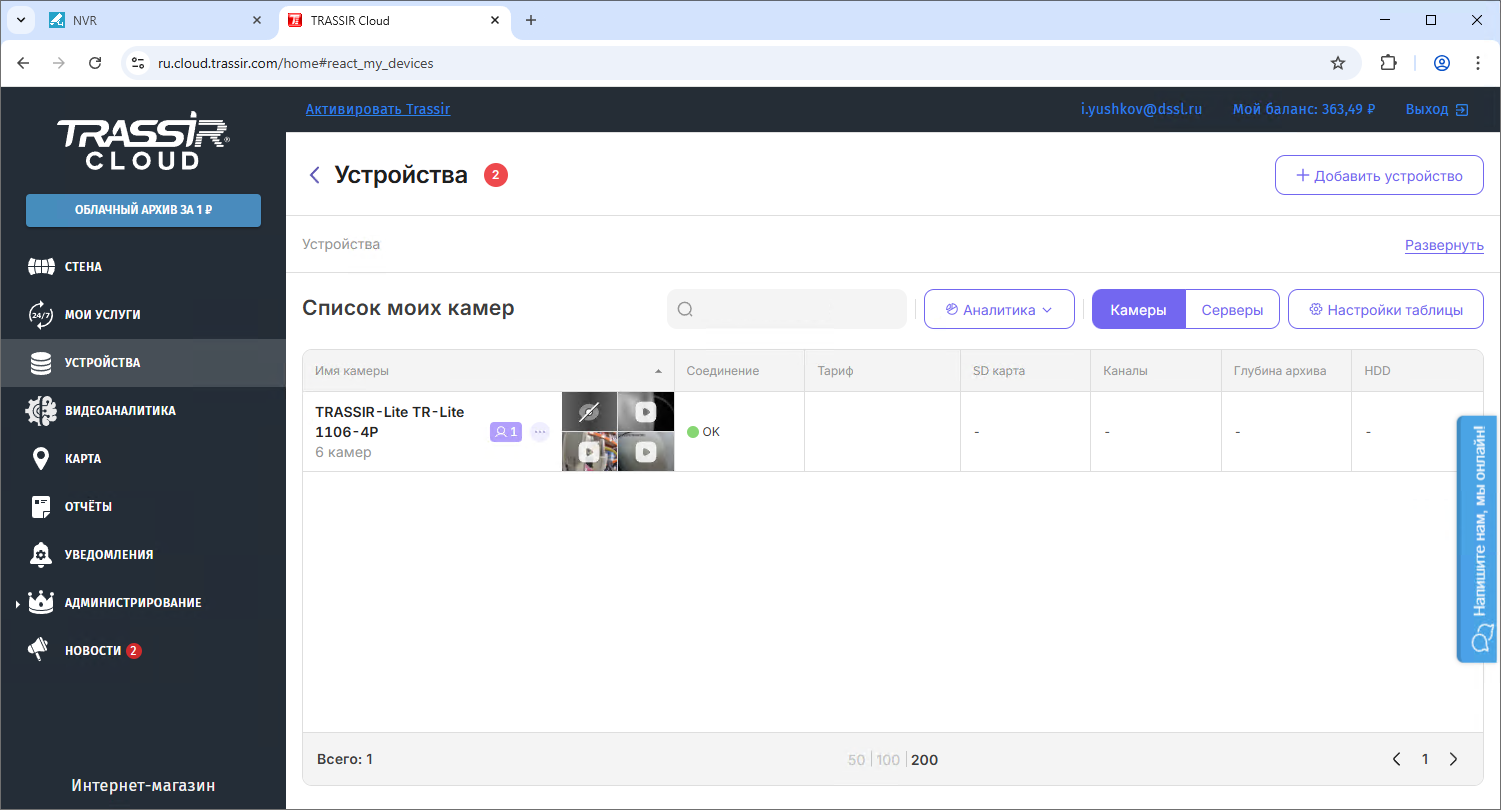Open account i.yushkov@dssl.ru
The height and width of the screenshot is (810, 1501).
coord(1141,109)
